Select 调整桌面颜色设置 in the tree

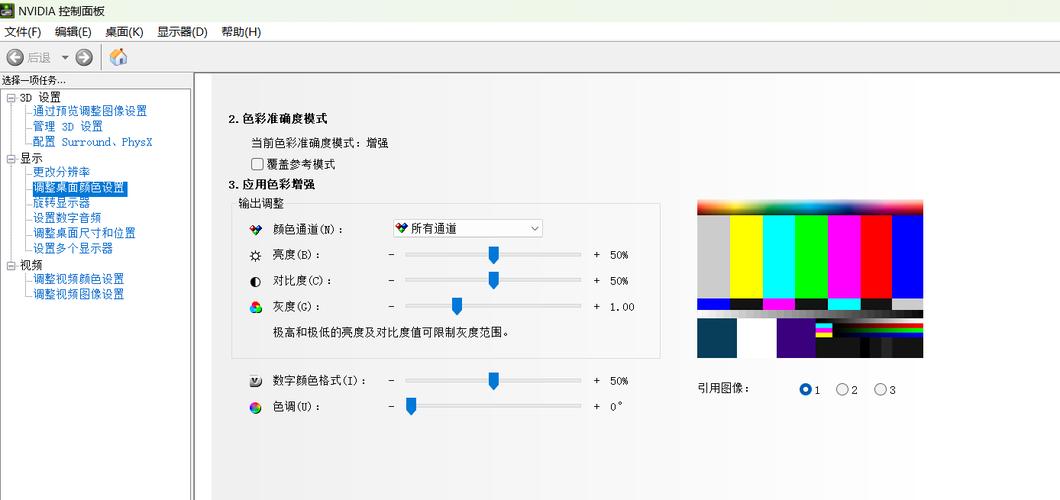point(80,188)
